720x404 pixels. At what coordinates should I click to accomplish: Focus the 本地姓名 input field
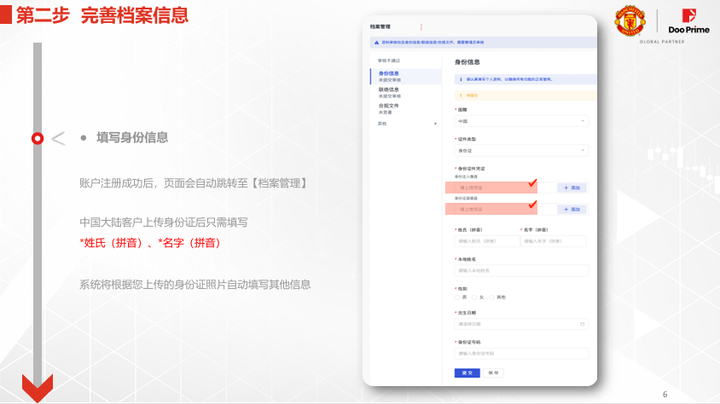coord(521,271)
